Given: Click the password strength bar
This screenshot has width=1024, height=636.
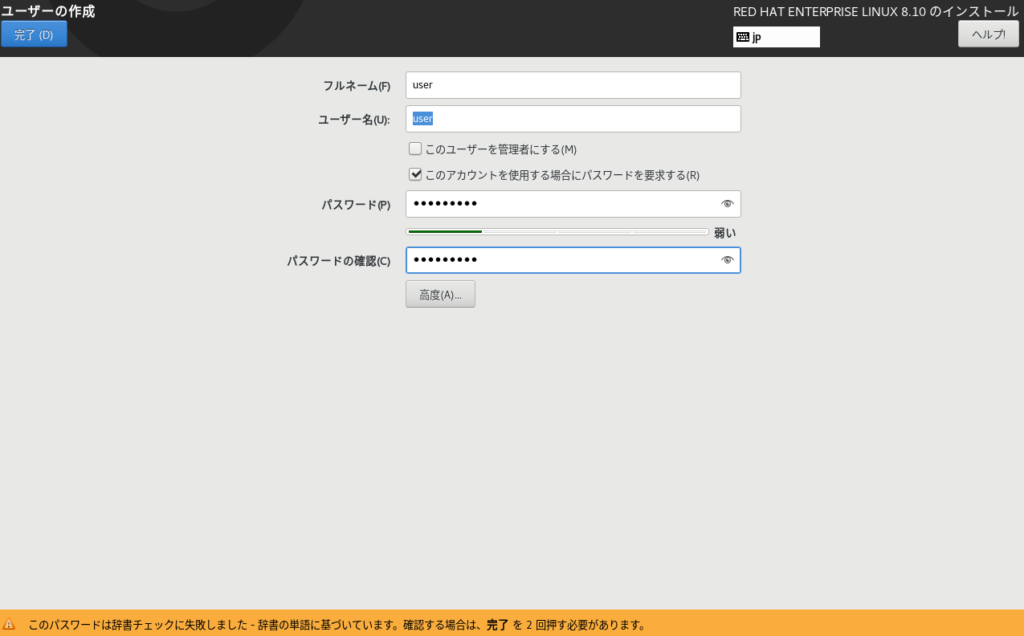Looking at the screenshot, I should pos(556,232).
